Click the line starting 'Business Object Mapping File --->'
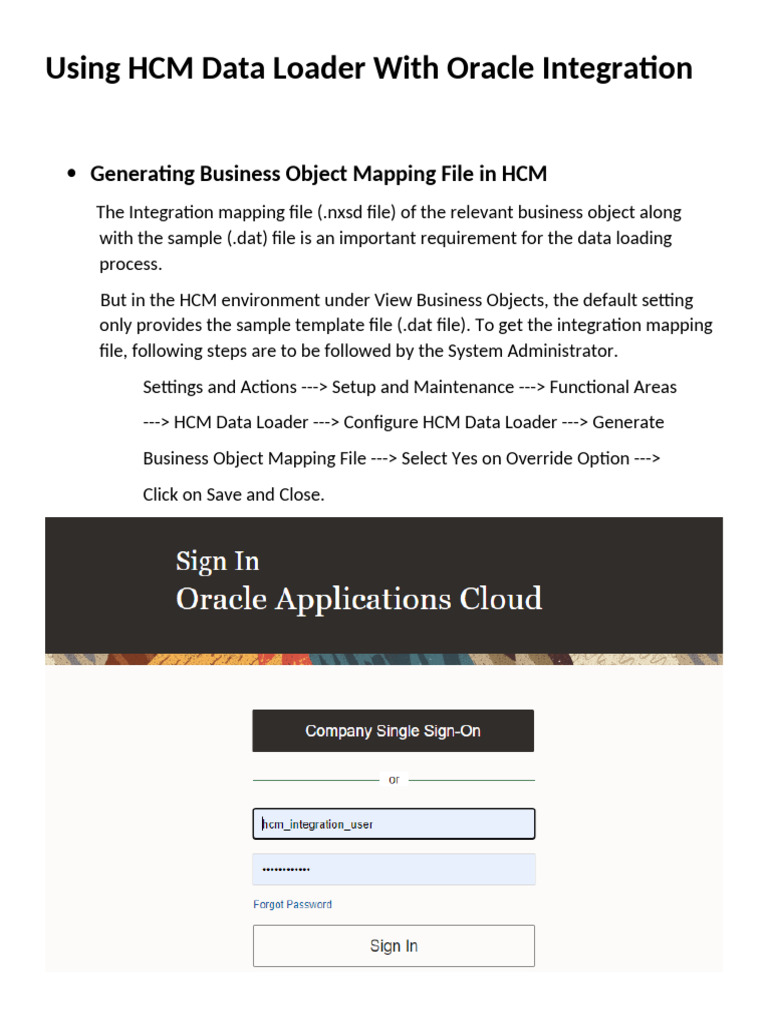Screen dimensions: 768x1024 pyautogui.click(x=402, y=458)
